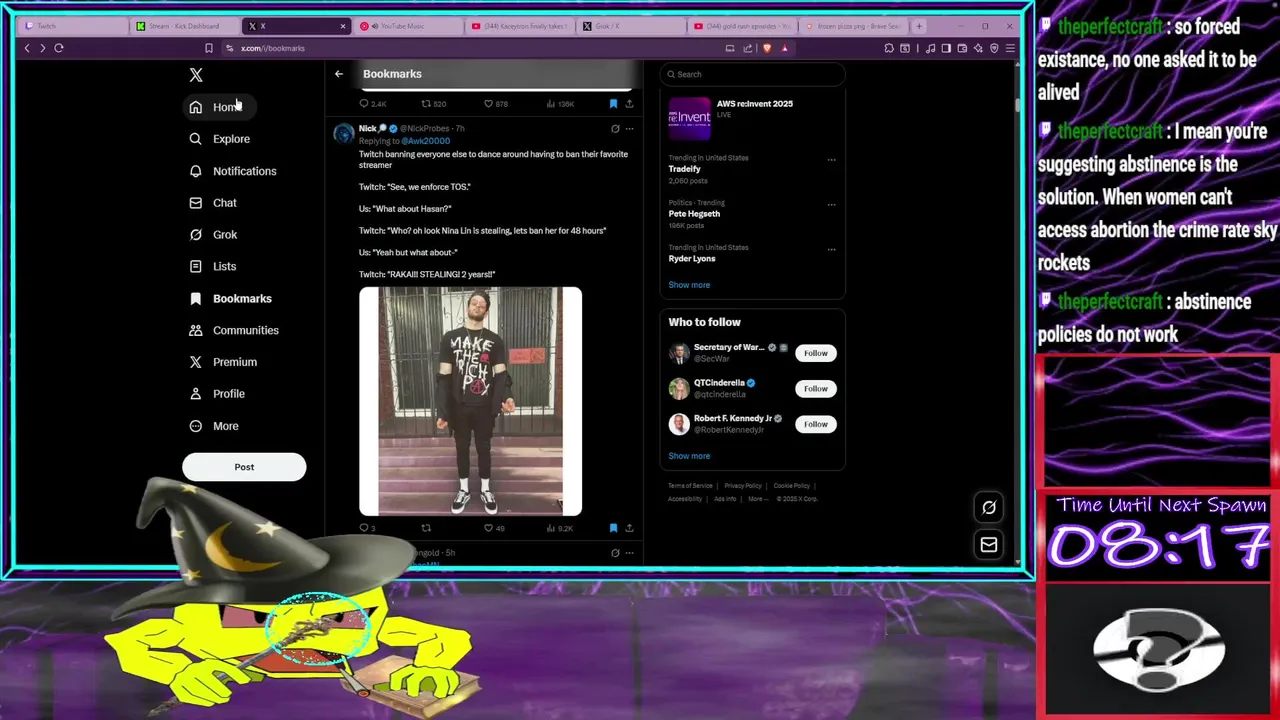The image size is (1280, 720).
Task: Click the browser back arrow
Action: (x=27, y=48)
